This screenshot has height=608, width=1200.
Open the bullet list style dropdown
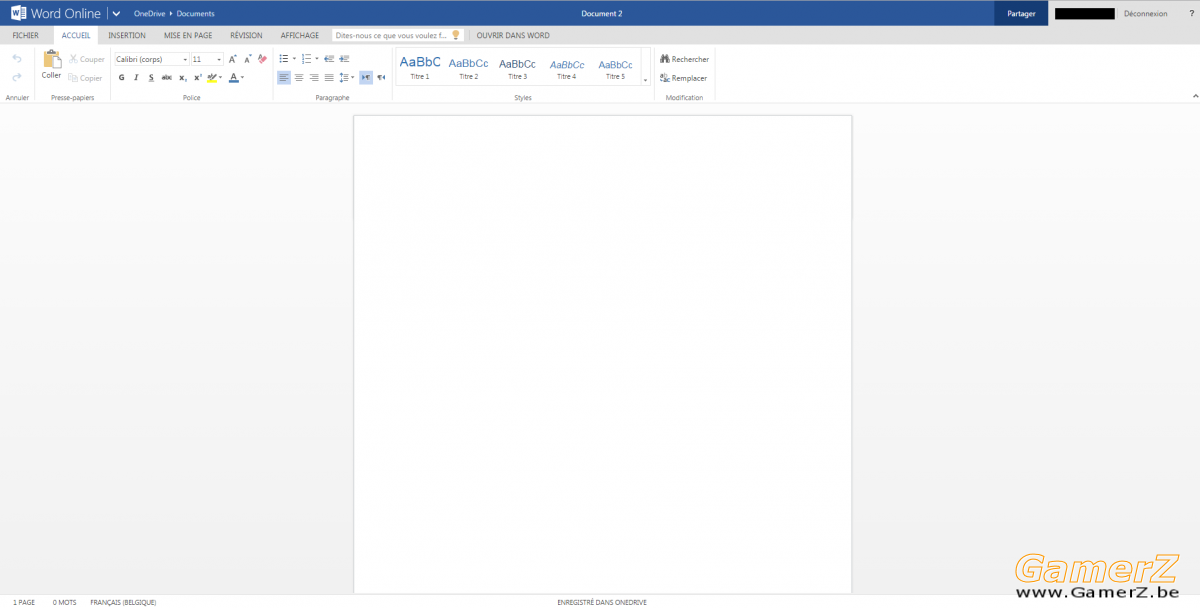tap(294, 59)
